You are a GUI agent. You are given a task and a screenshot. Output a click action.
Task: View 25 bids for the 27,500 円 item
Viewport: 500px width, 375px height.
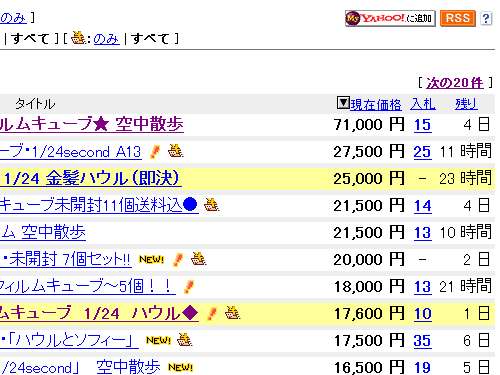click(422, 152)
